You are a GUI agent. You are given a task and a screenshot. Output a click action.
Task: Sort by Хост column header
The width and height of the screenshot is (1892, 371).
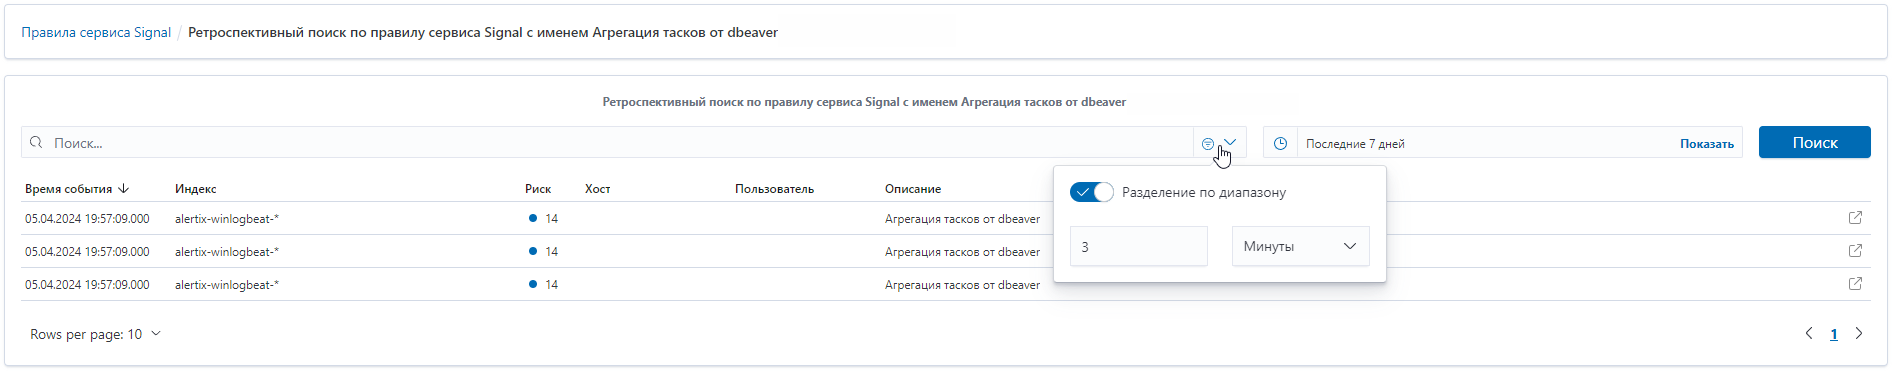point(598,189)
